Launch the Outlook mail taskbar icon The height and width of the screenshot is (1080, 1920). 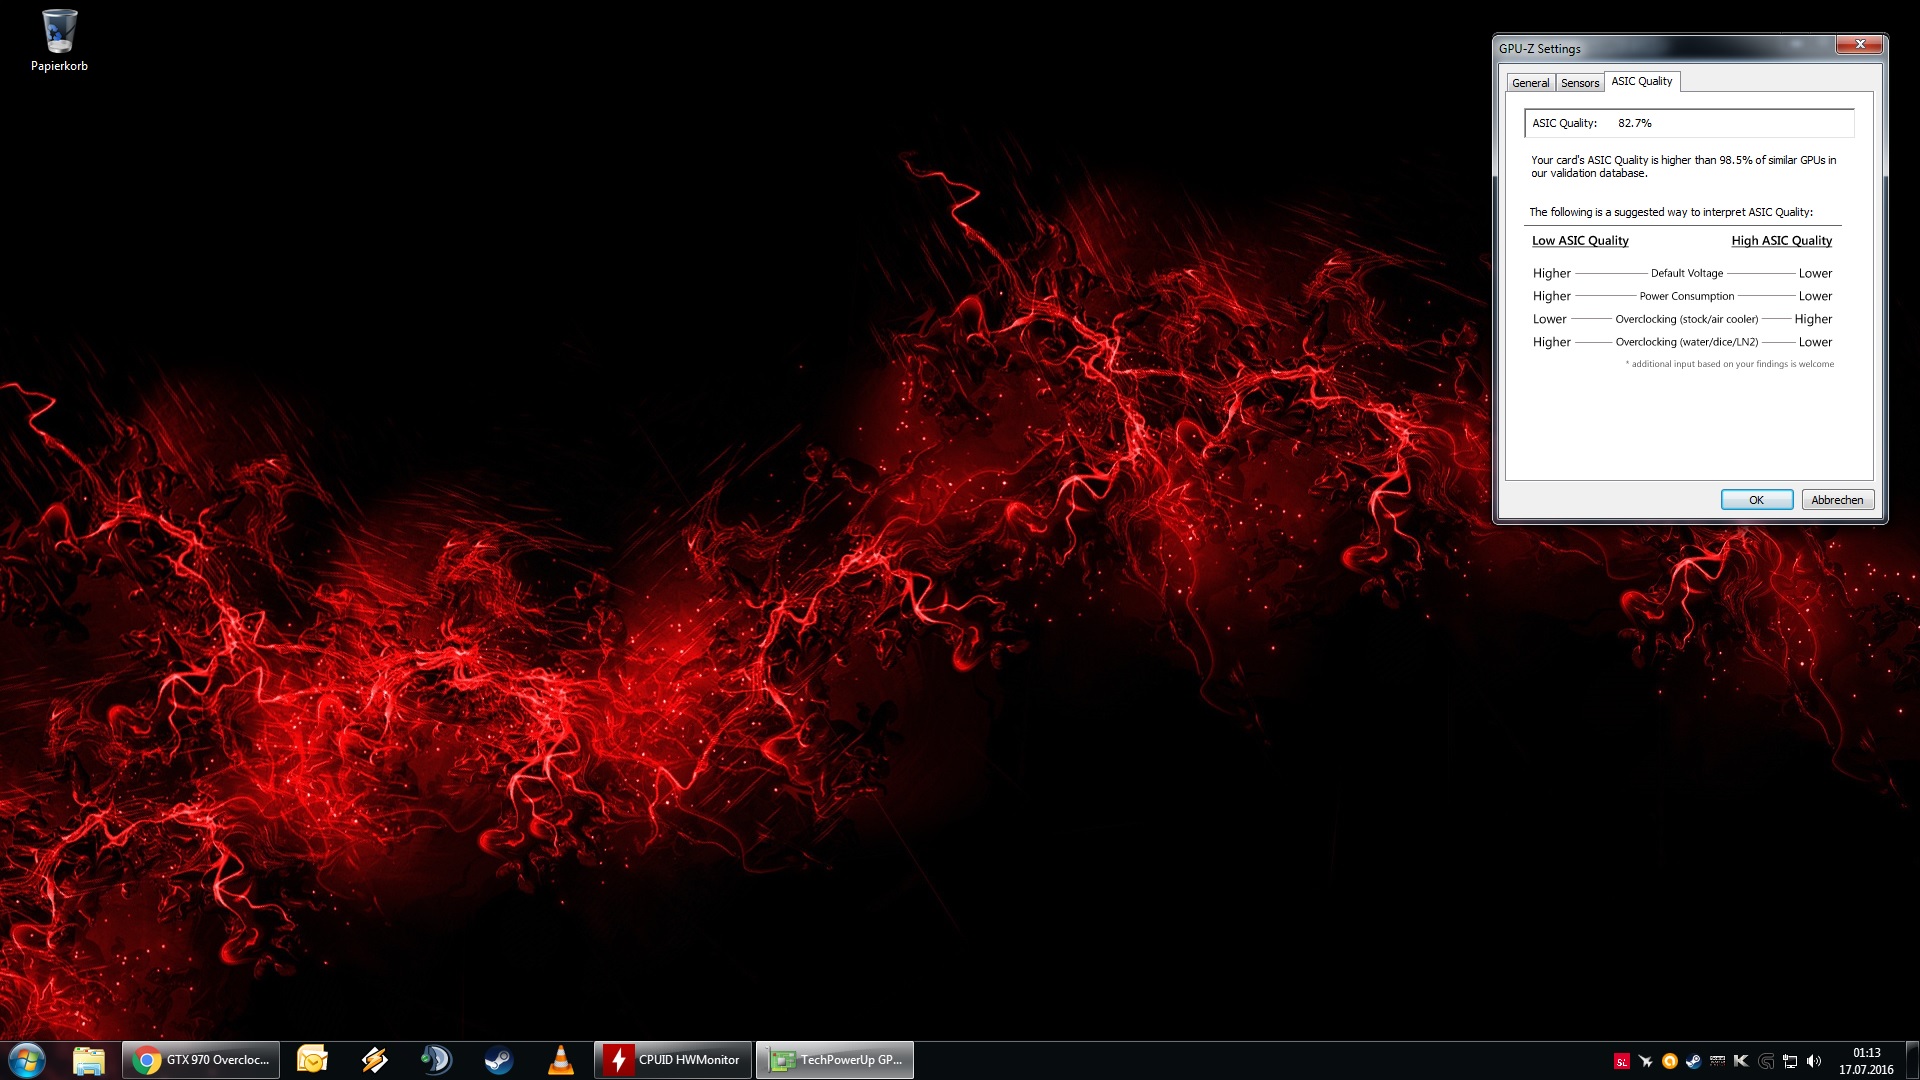tap(312, 1060)
